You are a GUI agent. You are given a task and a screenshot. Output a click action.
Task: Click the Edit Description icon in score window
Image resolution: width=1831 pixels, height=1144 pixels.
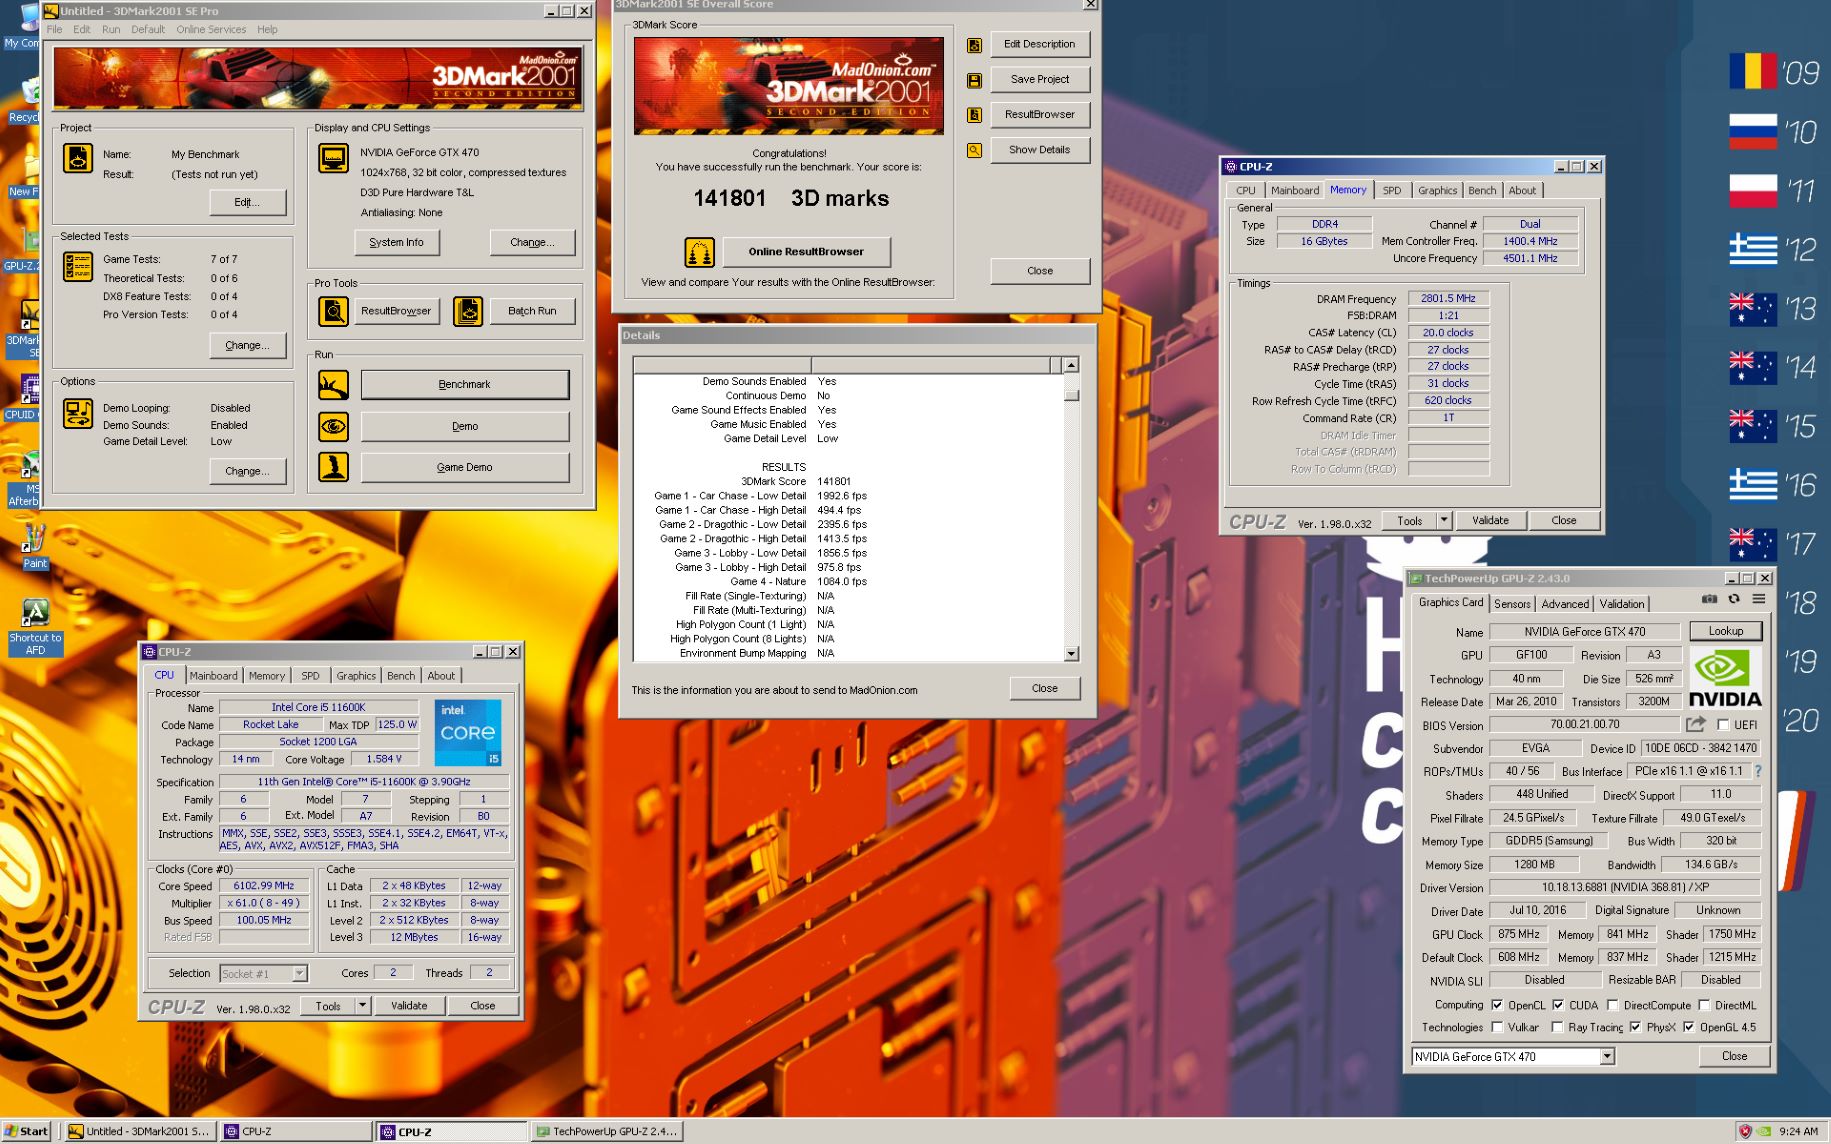pos(974,45)
